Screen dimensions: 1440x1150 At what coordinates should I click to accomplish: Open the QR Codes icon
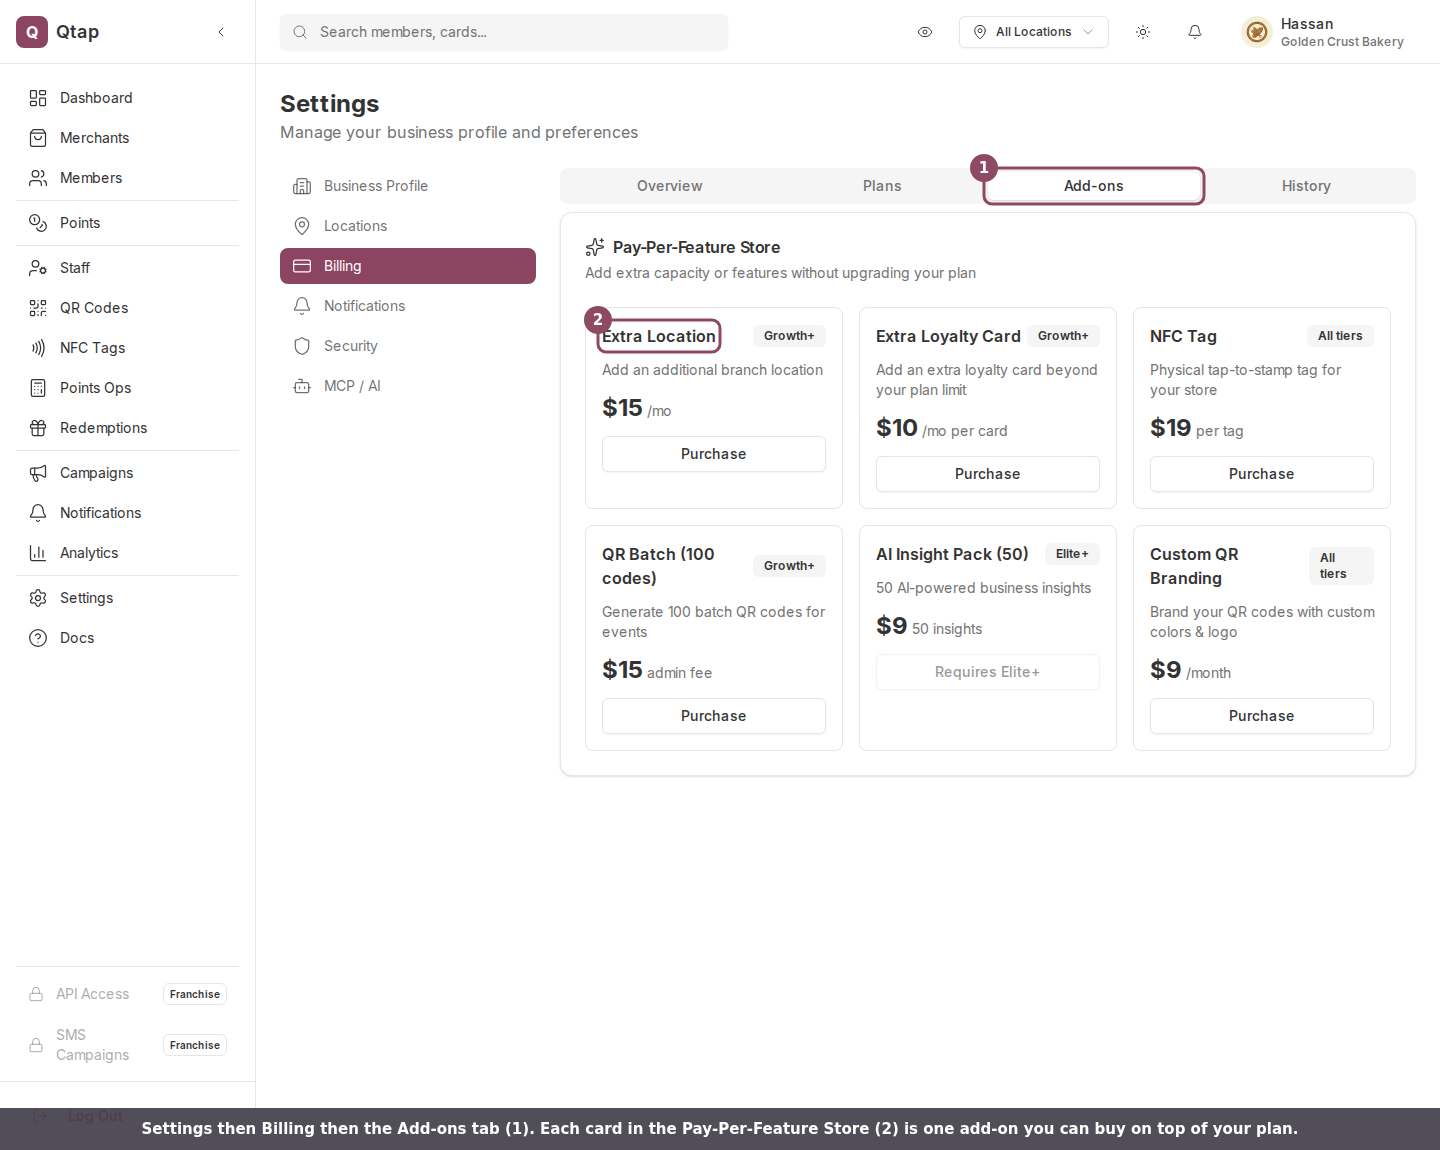tap(38, 308)
